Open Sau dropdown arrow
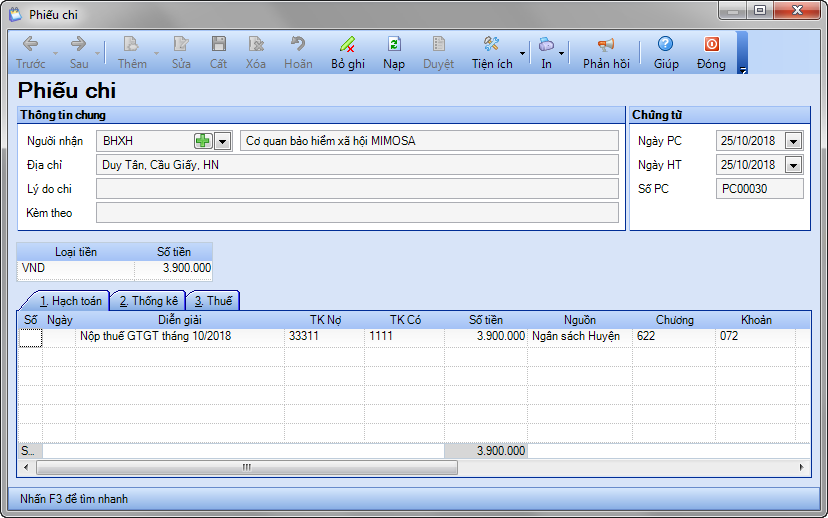Viewport: 828px width, 518px height. (x=97, y=53)
